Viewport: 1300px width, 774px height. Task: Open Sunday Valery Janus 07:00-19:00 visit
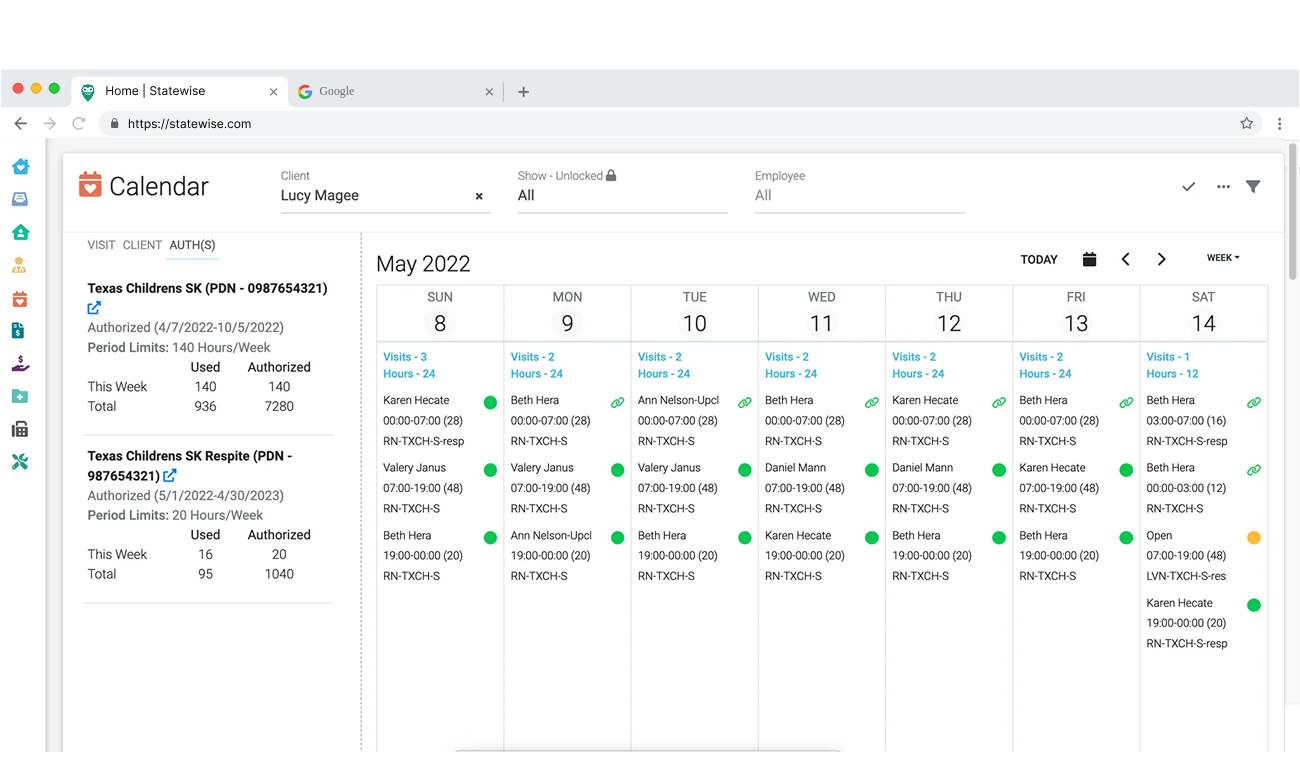(440, 488)
